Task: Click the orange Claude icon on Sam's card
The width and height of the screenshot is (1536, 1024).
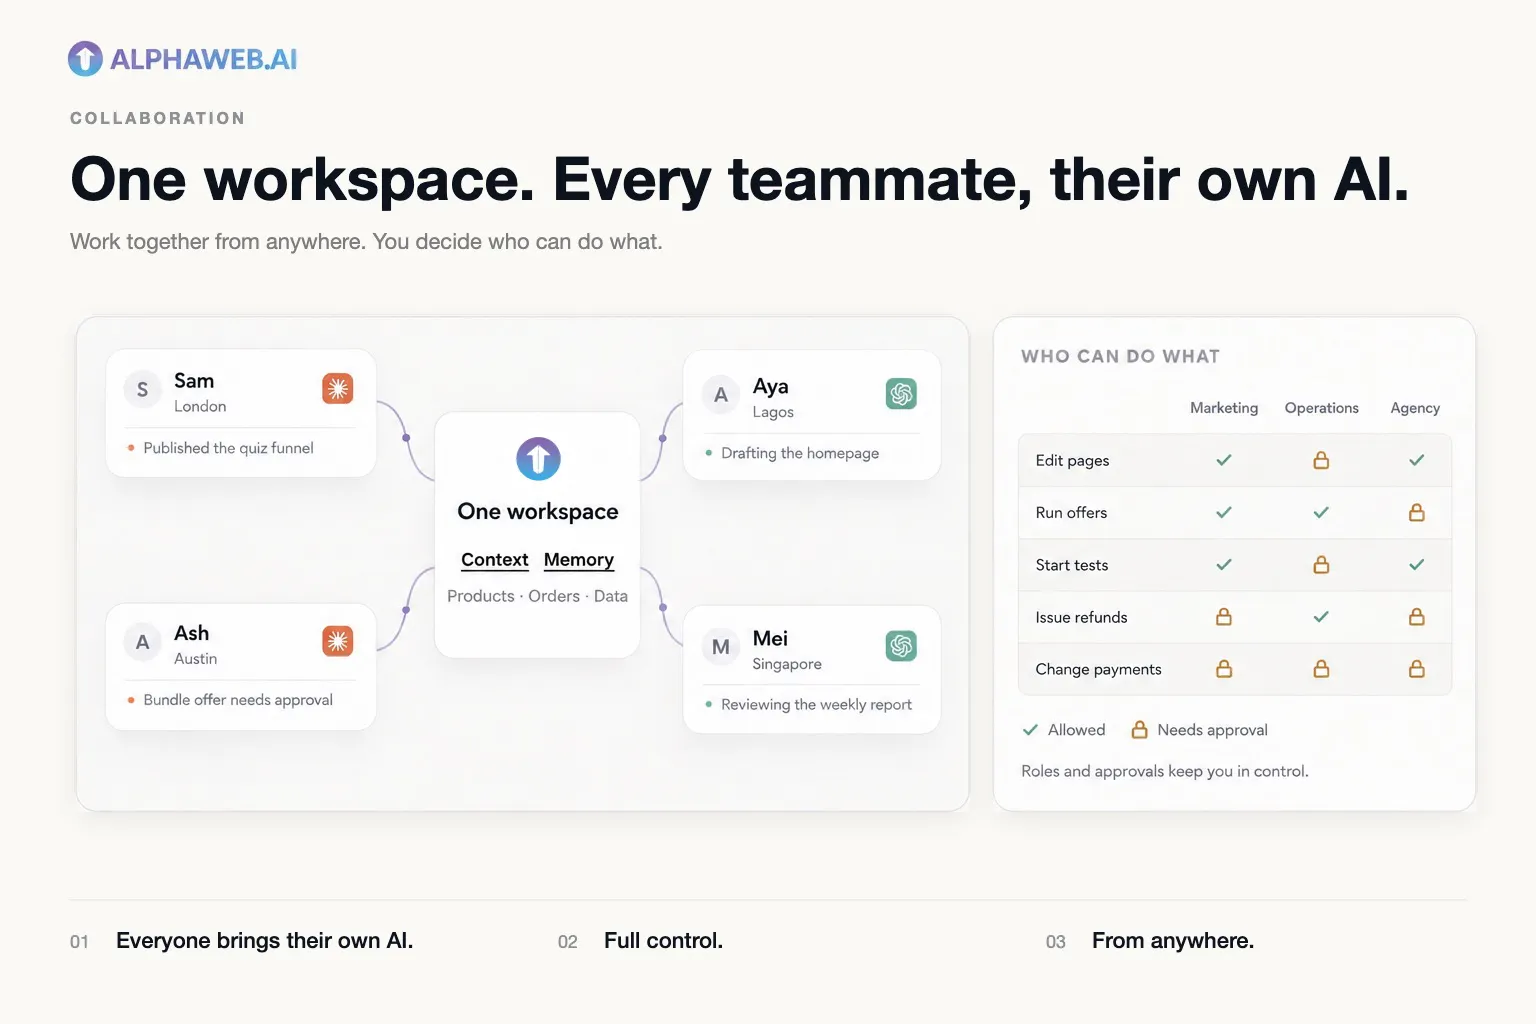Action: coord(338,388)
